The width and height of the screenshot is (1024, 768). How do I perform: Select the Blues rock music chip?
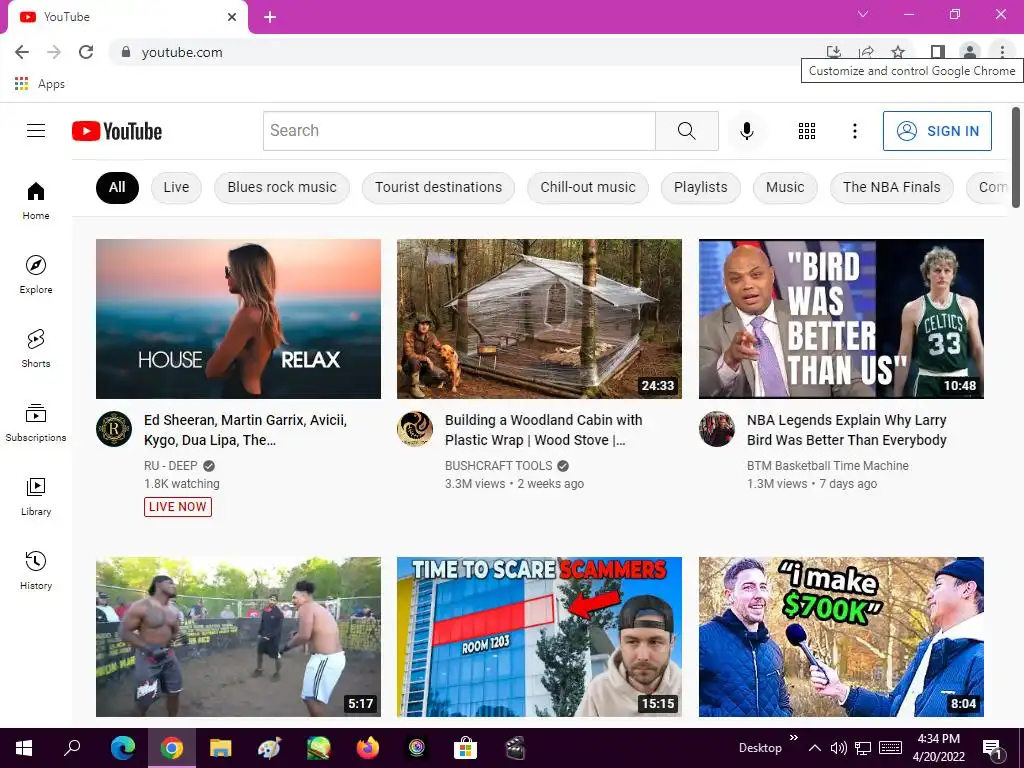click(282, 187)
